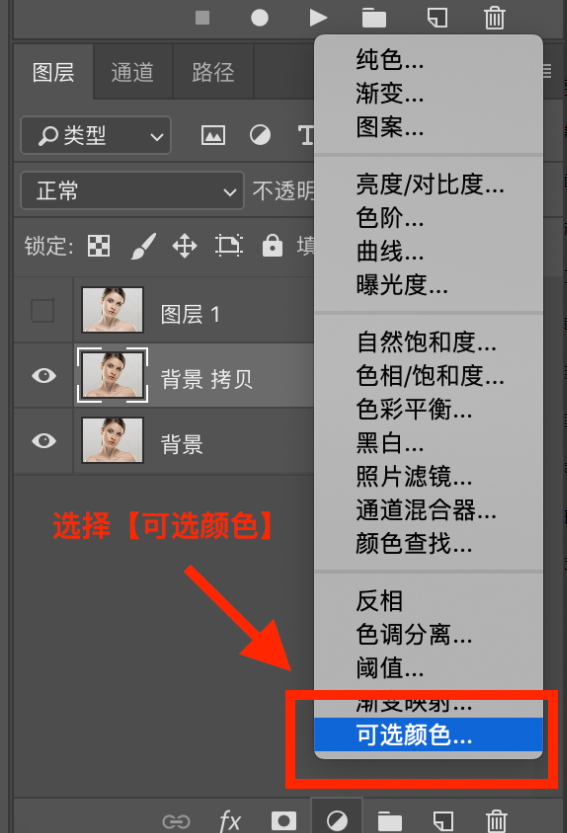Choose 反相 from the menu
Screen dimensions: 567x833
coord(428,601)
